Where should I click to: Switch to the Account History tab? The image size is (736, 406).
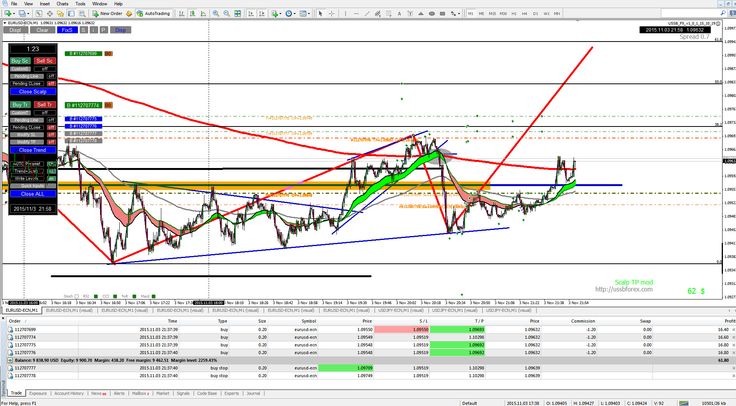[69, 393]
